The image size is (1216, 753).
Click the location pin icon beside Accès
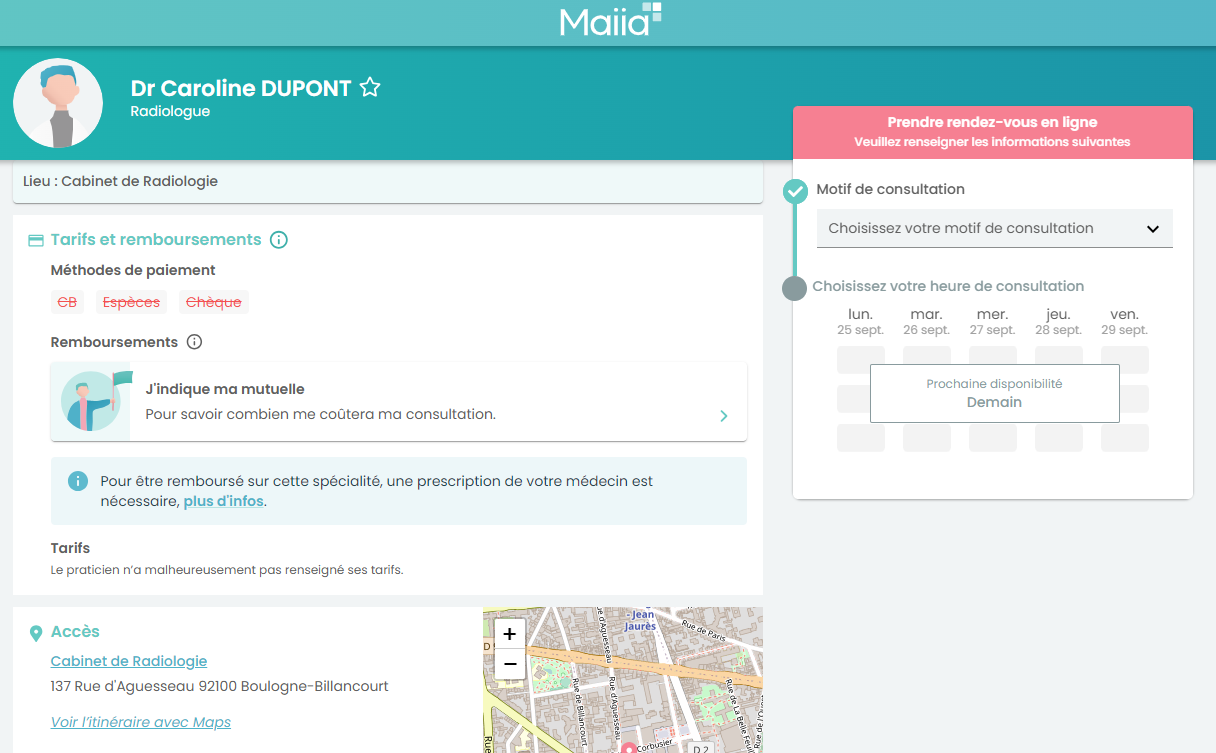click(x=36, y=632)
